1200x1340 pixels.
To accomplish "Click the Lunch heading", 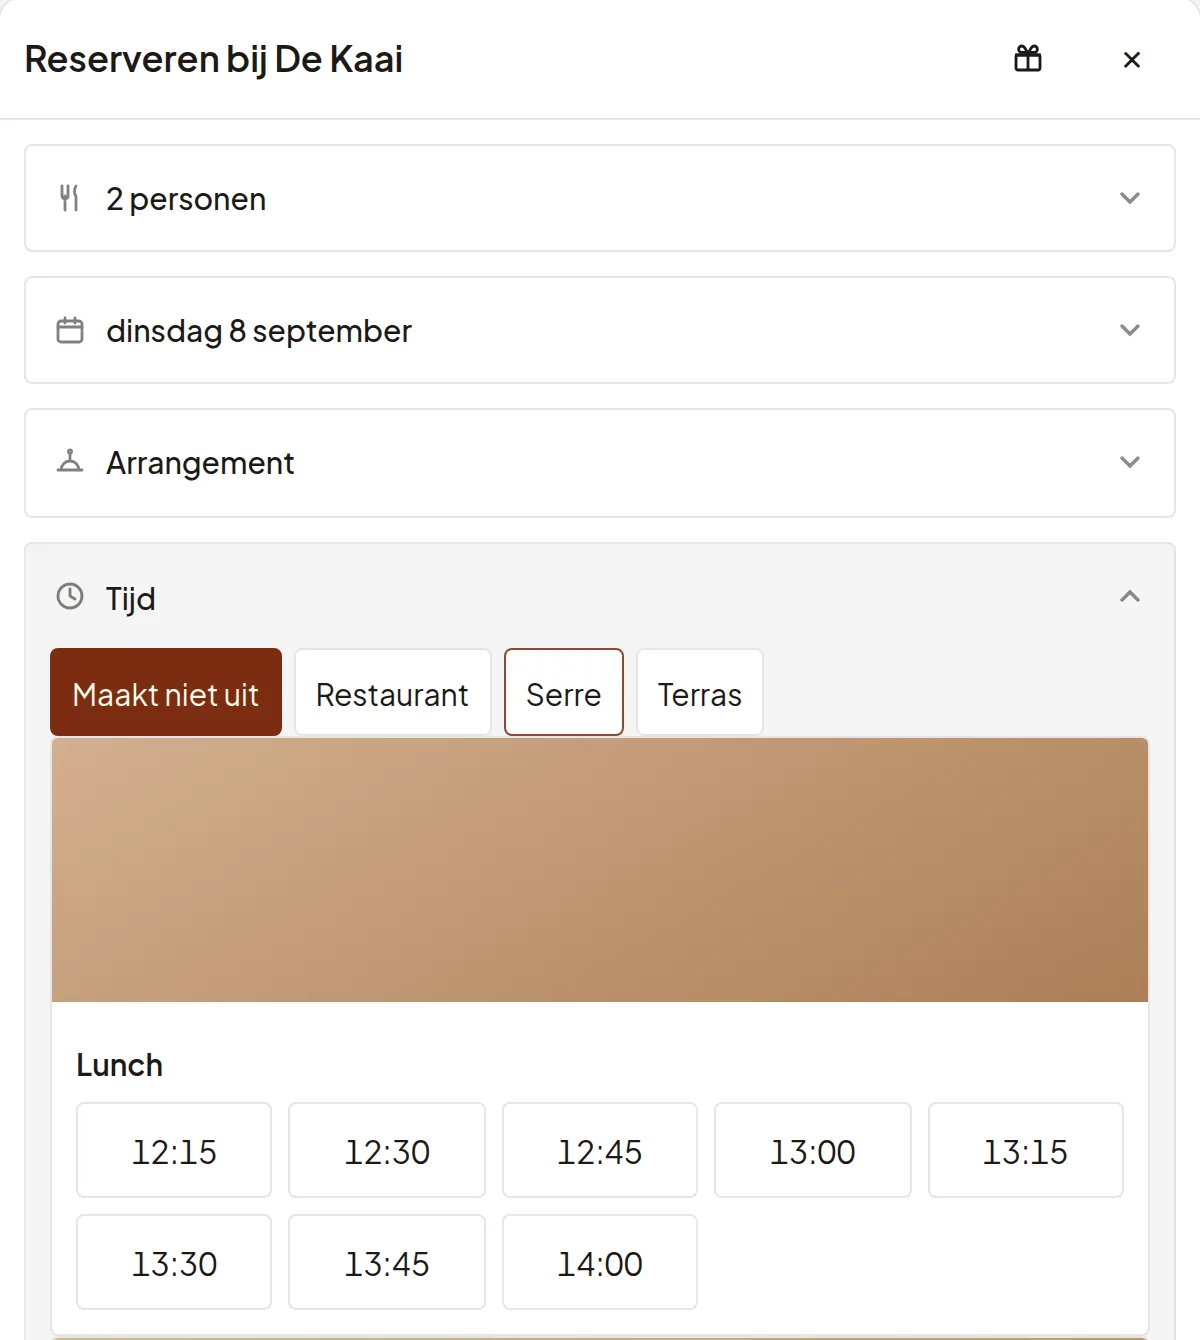I will coord(120,1065).
